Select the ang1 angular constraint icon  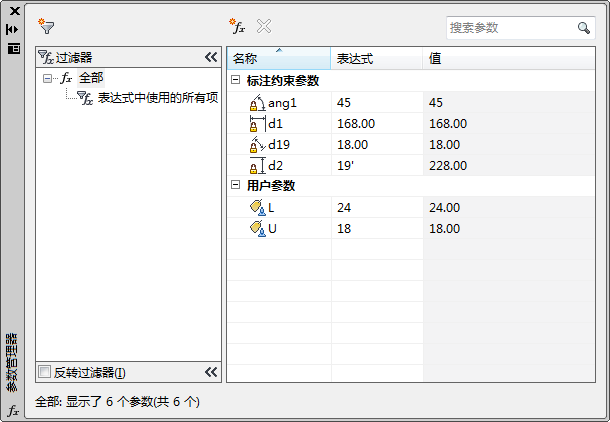[257, 102]
